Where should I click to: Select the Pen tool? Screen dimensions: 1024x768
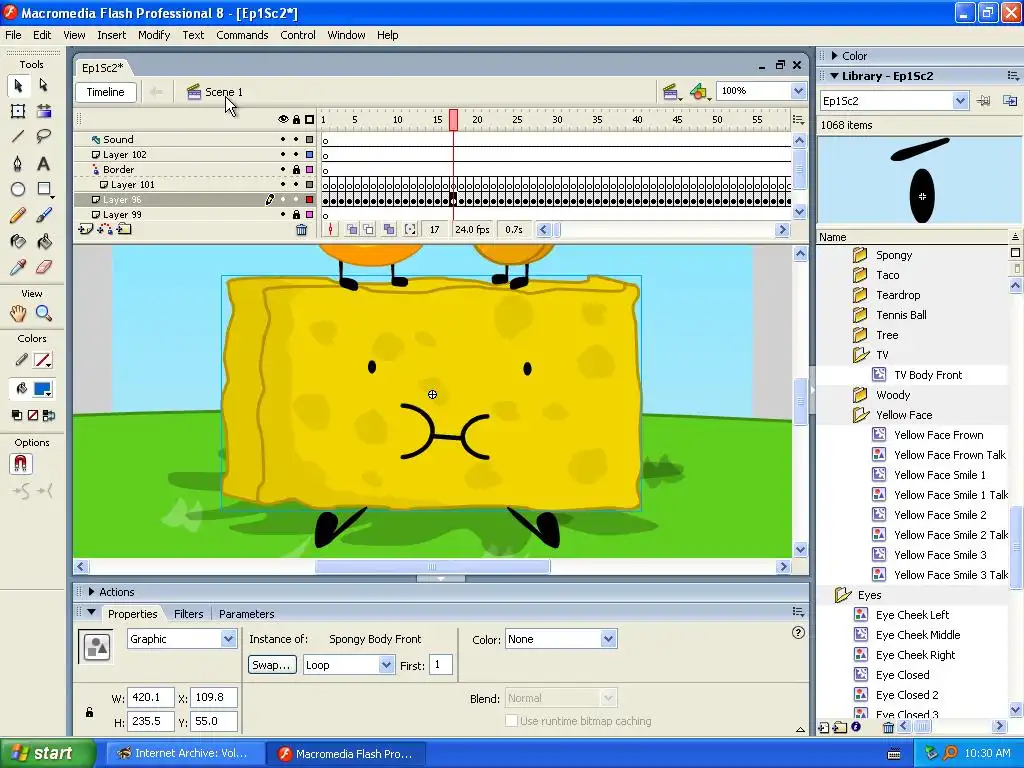click(x=18, y=163)
